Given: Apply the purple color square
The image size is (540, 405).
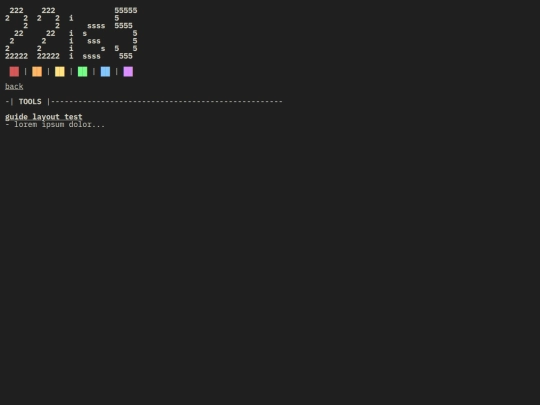Looking at the screenshot, I should tap(128, 72).
